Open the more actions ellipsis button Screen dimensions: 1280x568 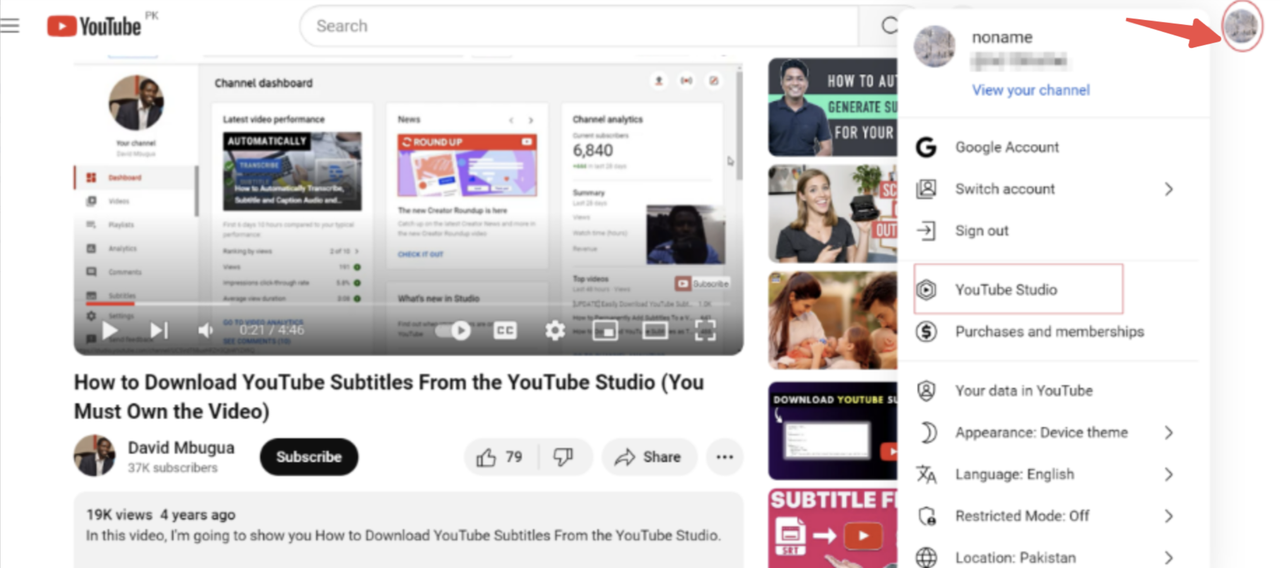point(725,457)
